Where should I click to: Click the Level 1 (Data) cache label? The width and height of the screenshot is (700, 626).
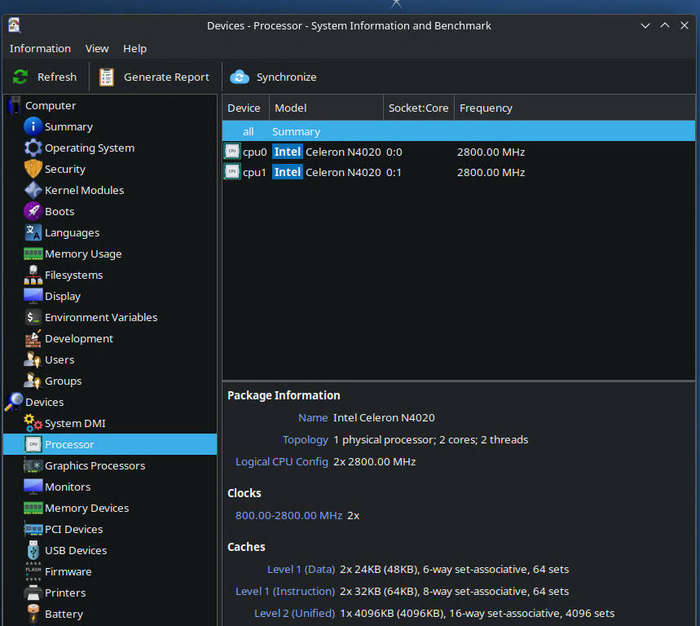click(301, 569)
